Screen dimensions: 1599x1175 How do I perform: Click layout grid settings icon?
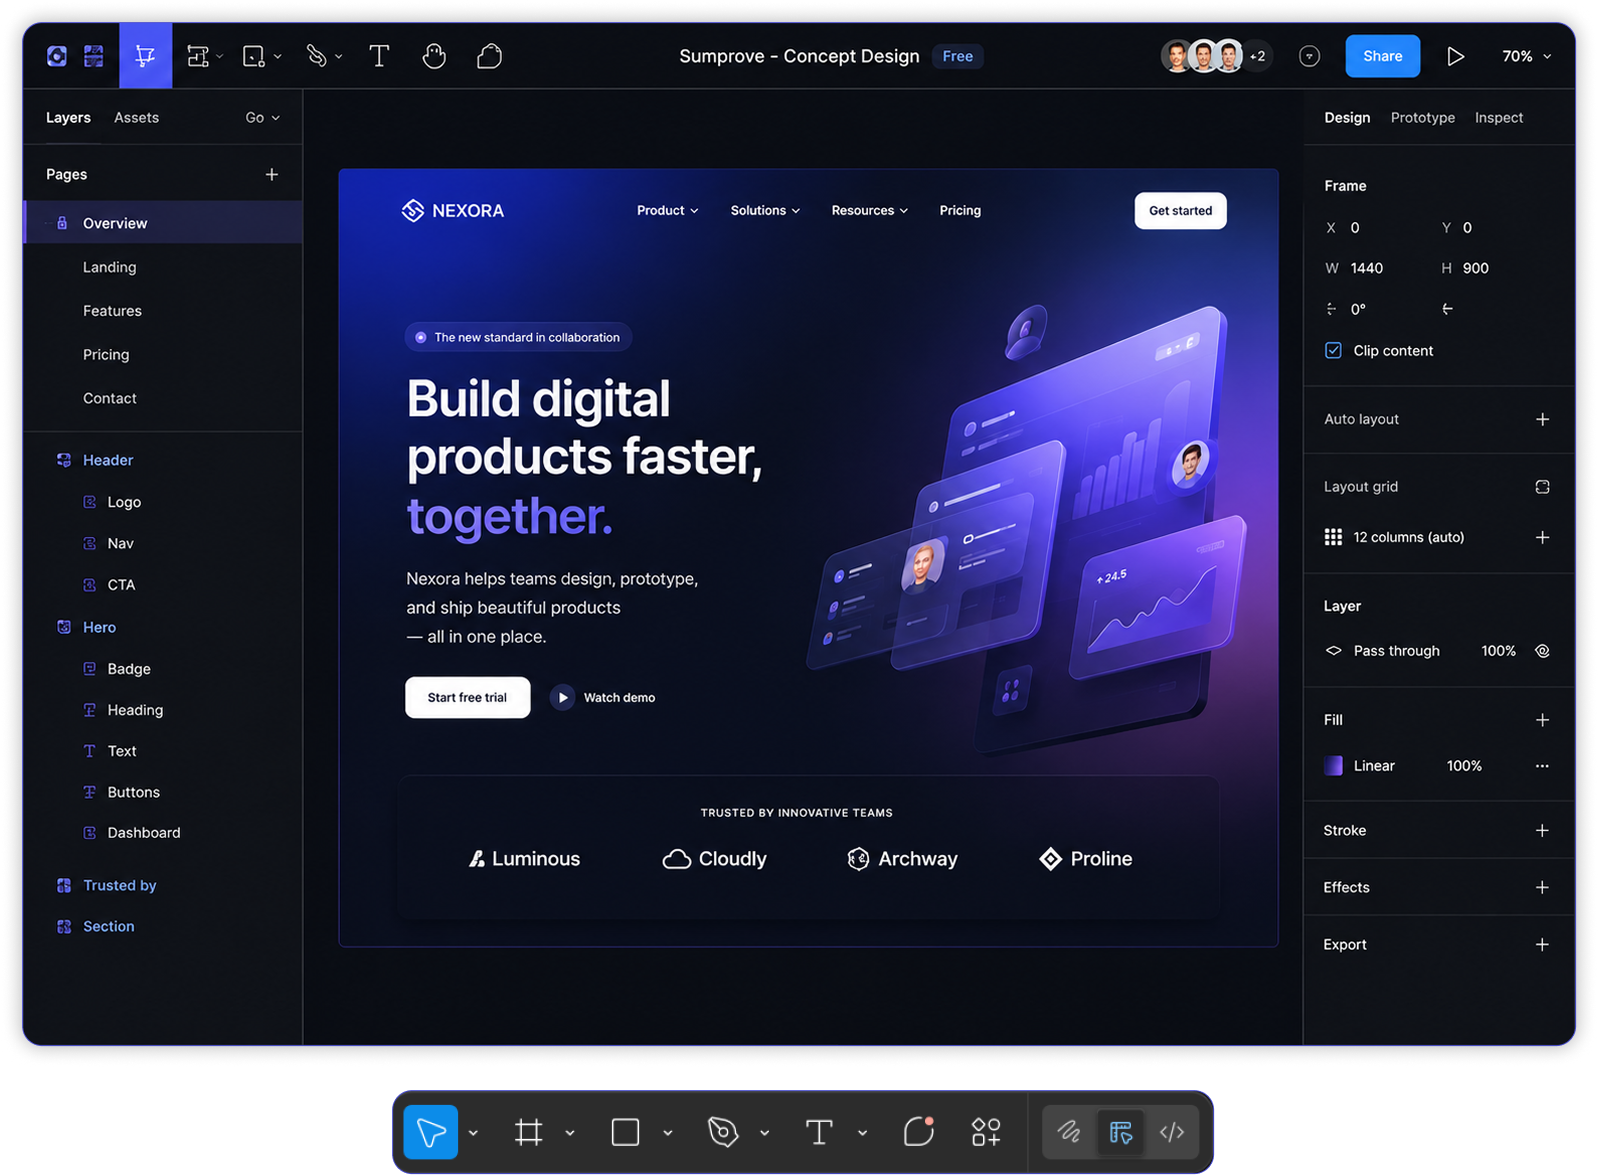1542,487
